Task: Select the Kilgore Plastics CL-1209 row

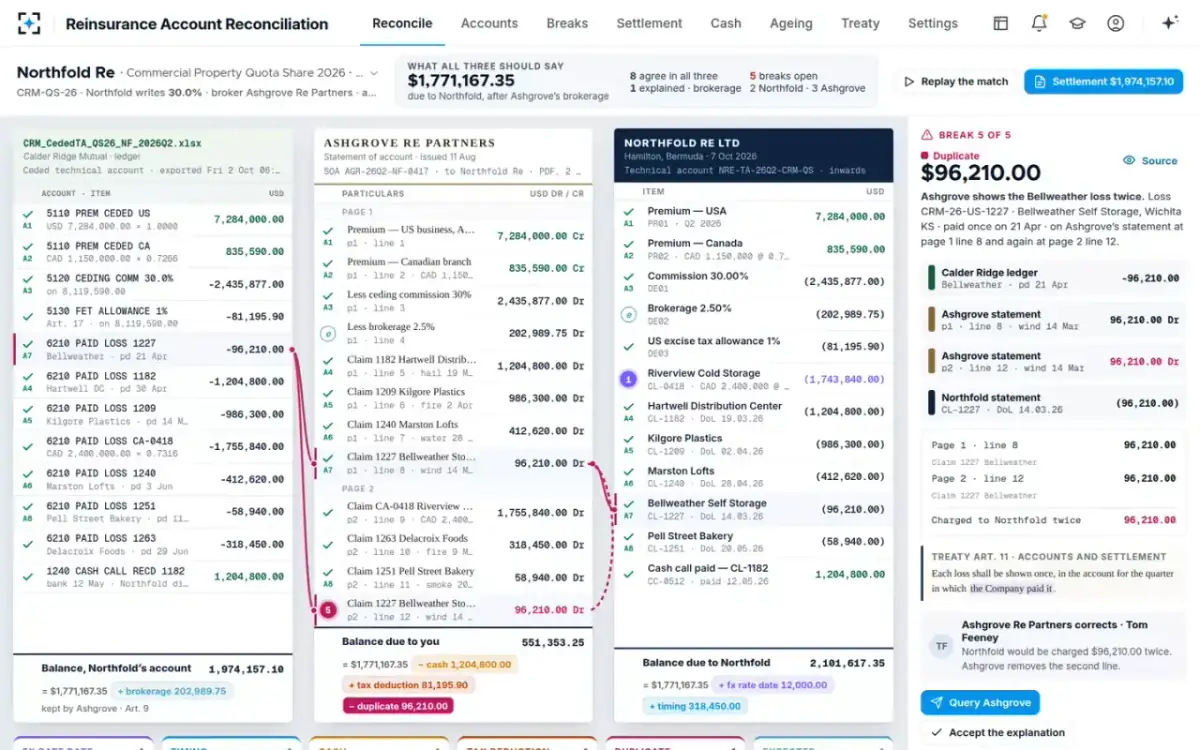Action: pos(753,444)
